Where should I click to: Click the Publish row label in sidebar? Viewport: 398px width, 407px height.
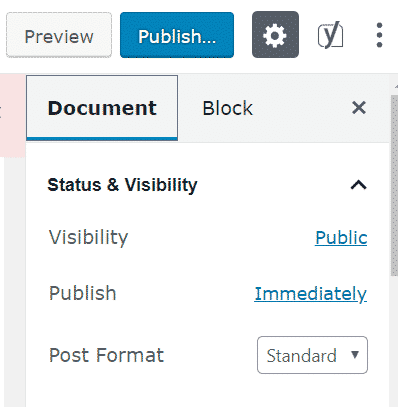(x=83, y=293)
